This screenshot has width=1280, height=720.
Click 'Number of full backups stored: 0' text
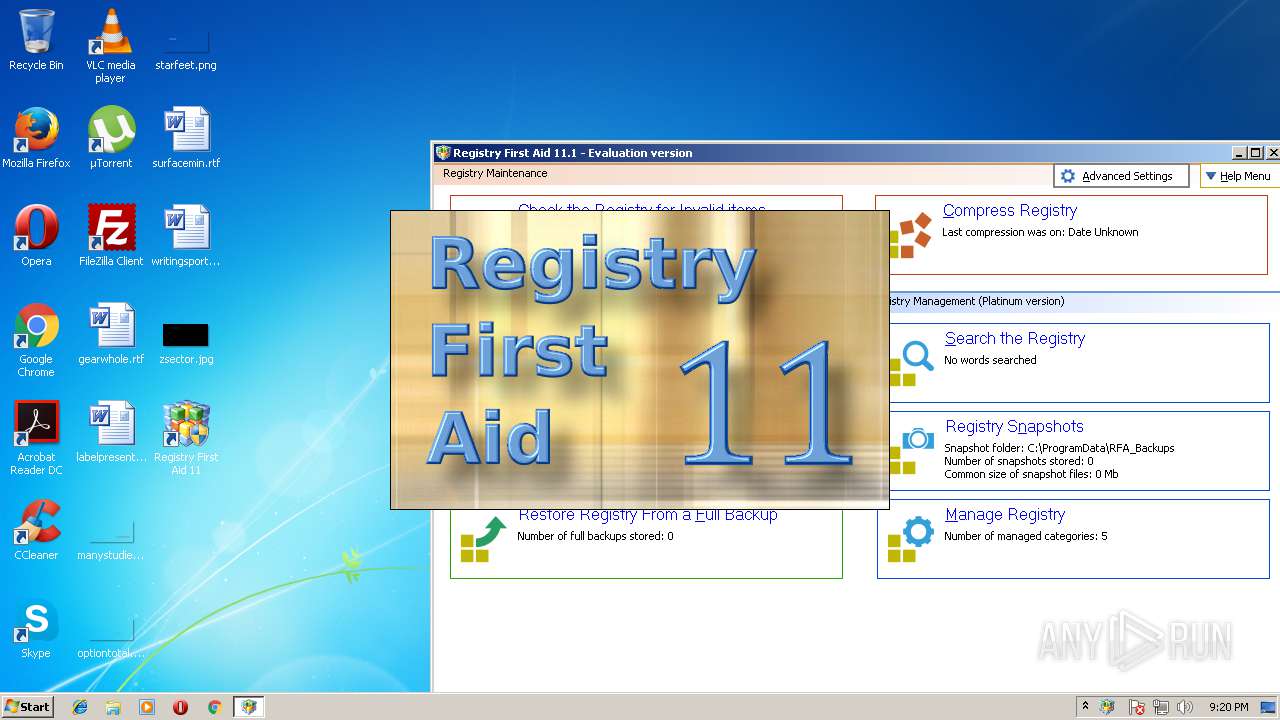[595, 536]
